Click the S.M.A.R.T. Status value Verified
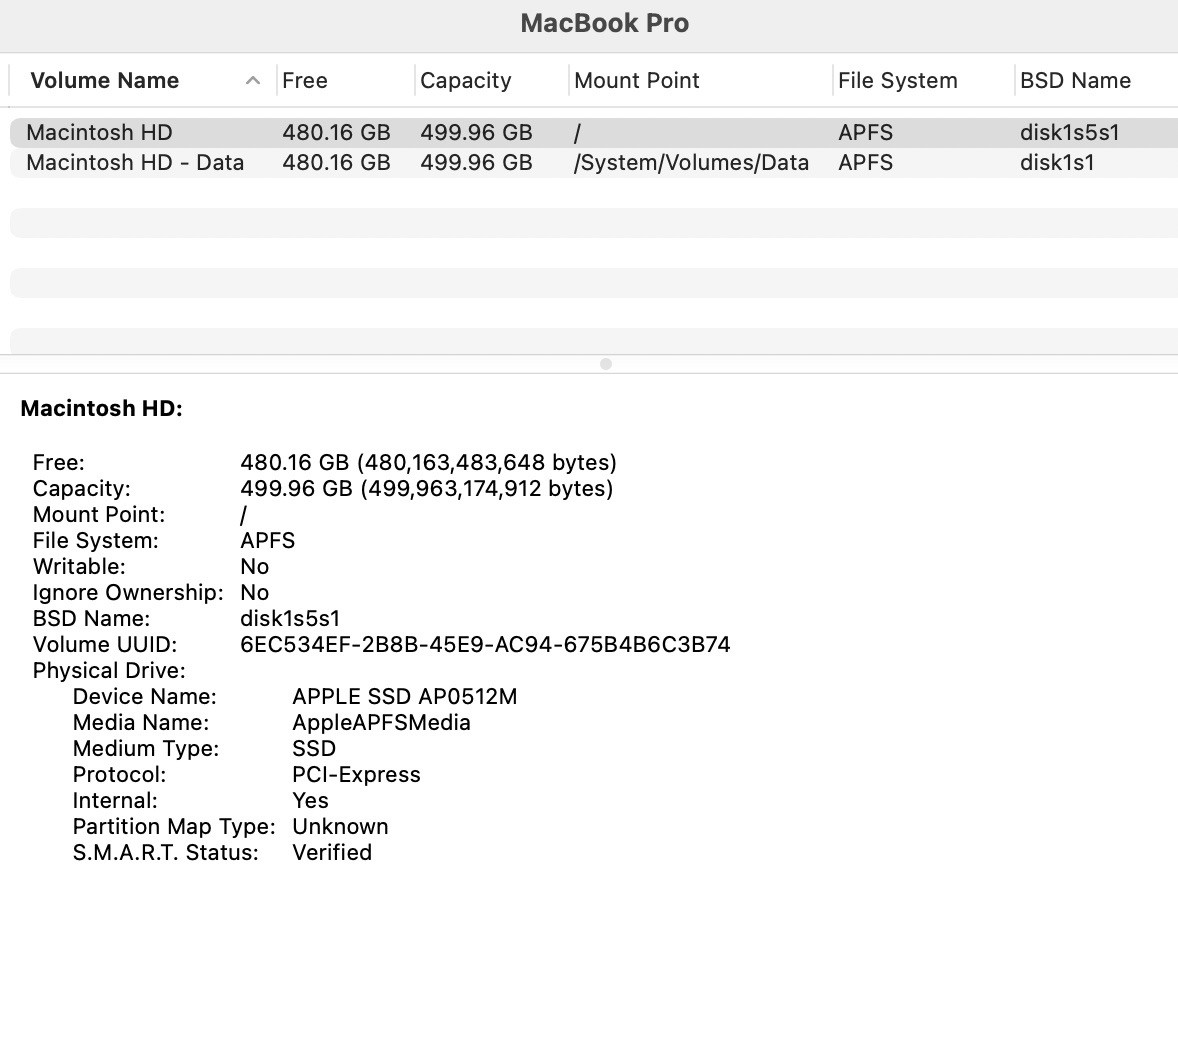 tap(332, 853)
